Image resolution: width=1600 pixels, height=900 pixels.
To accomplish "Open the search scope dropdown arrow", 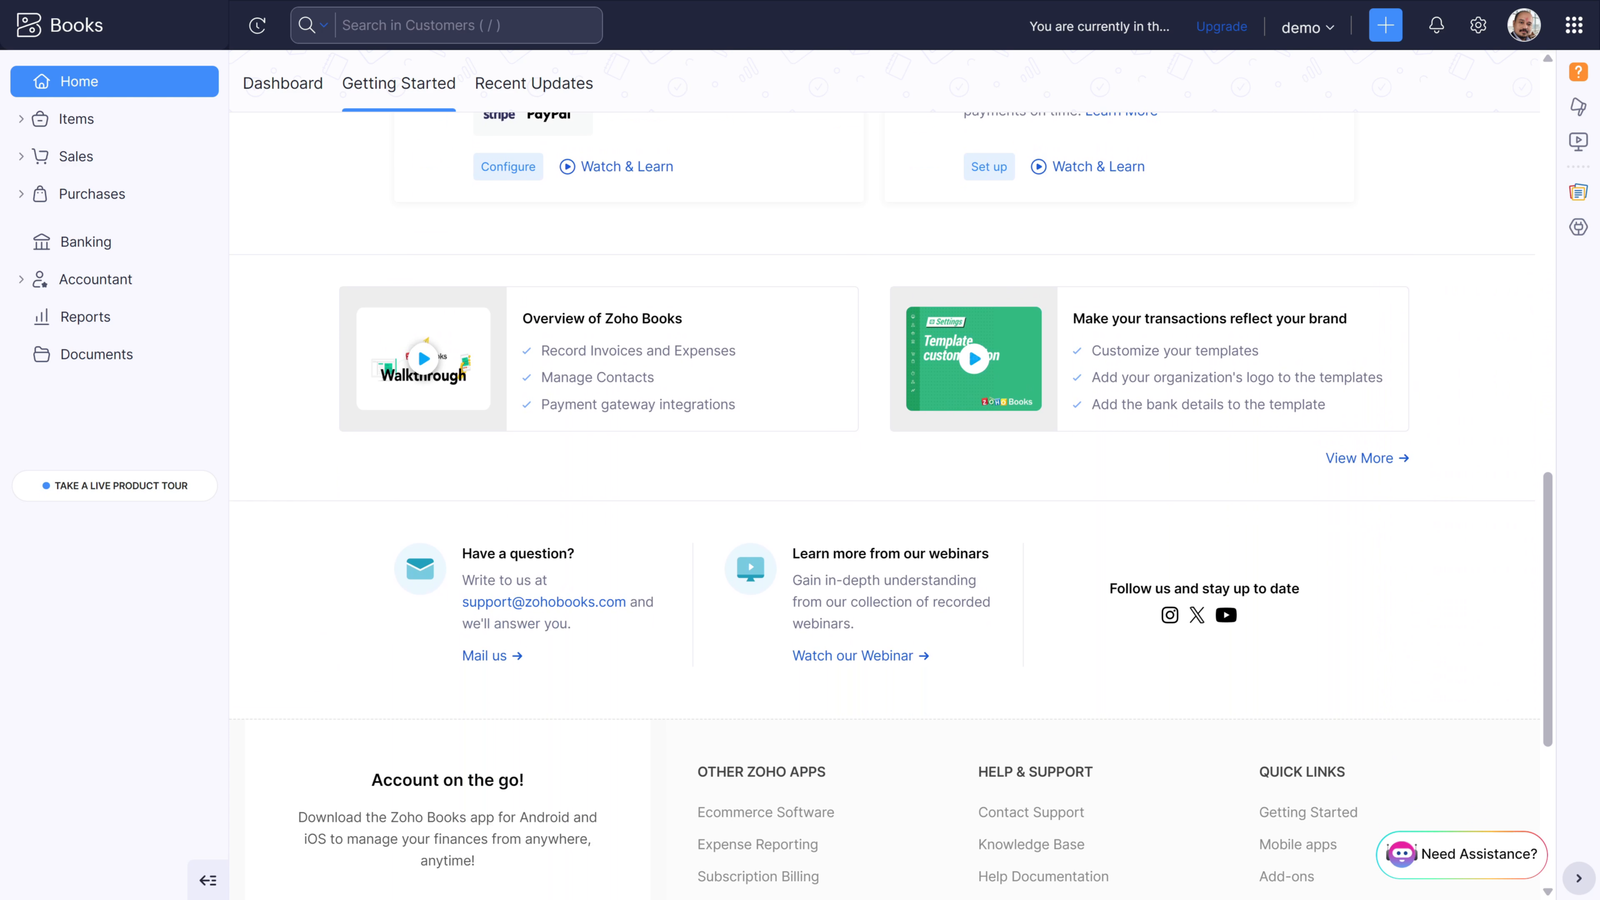I will click(324, 25).
